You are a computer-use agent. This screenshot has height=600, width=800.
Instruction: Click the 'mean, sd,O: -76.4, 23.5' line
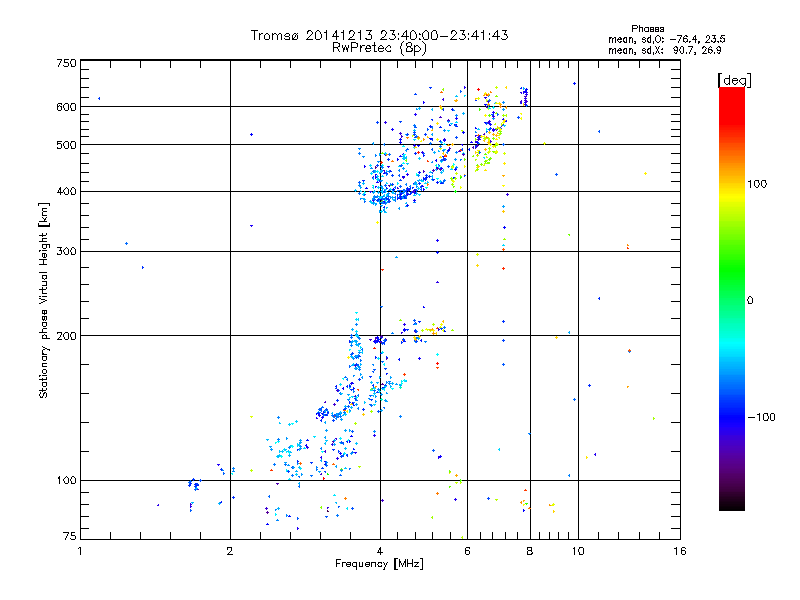pos(666,40)
